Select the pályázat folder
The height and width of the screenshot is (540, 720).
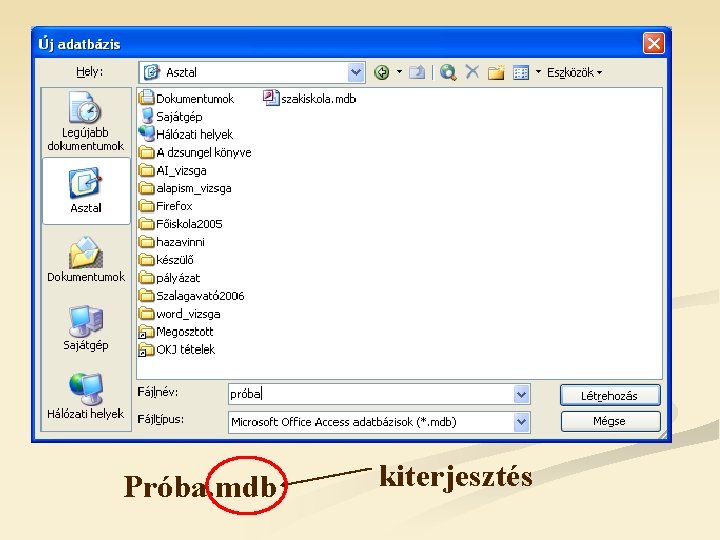coord(169,278)
